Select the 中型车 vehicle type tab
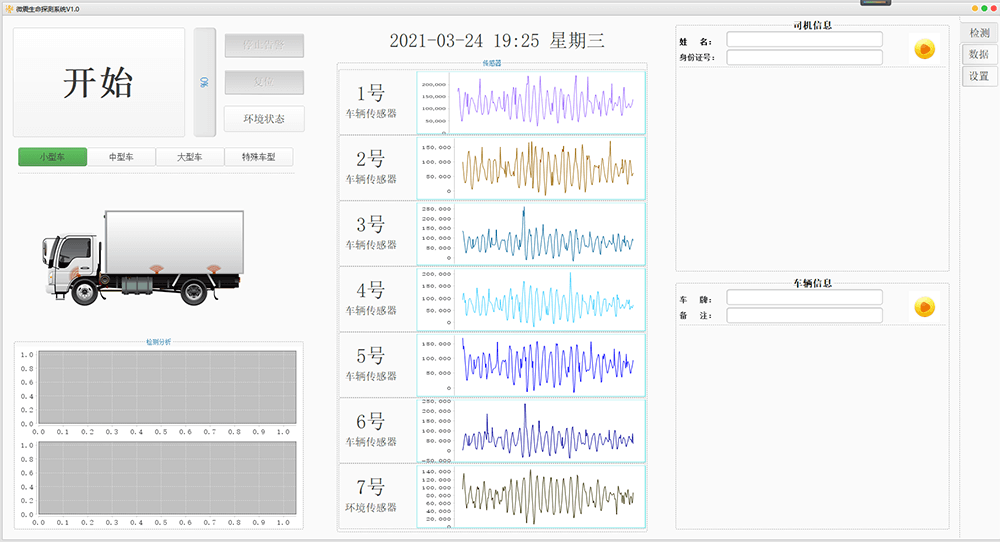The height and width of the screenshot is (542, 1000). tap(121, 157)
